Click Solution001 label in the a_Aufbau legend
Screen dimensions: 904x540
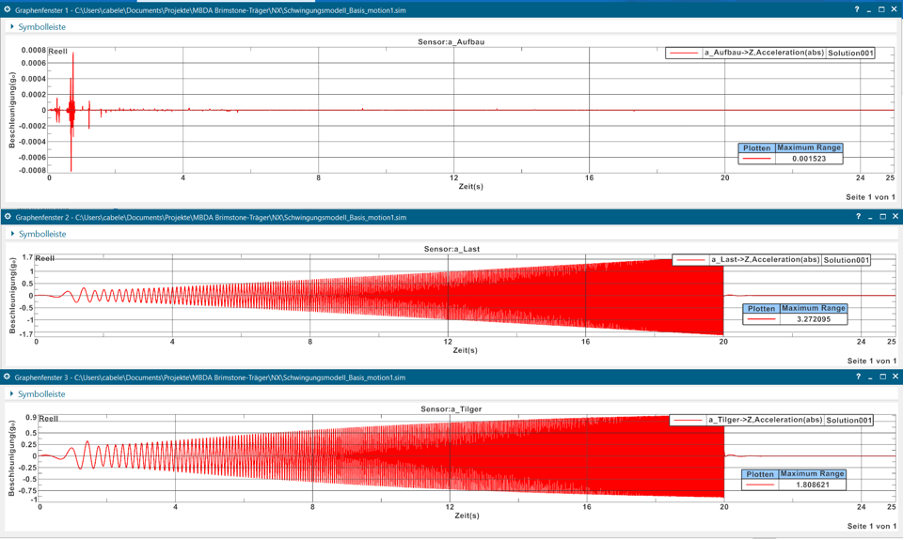point(850,53)
